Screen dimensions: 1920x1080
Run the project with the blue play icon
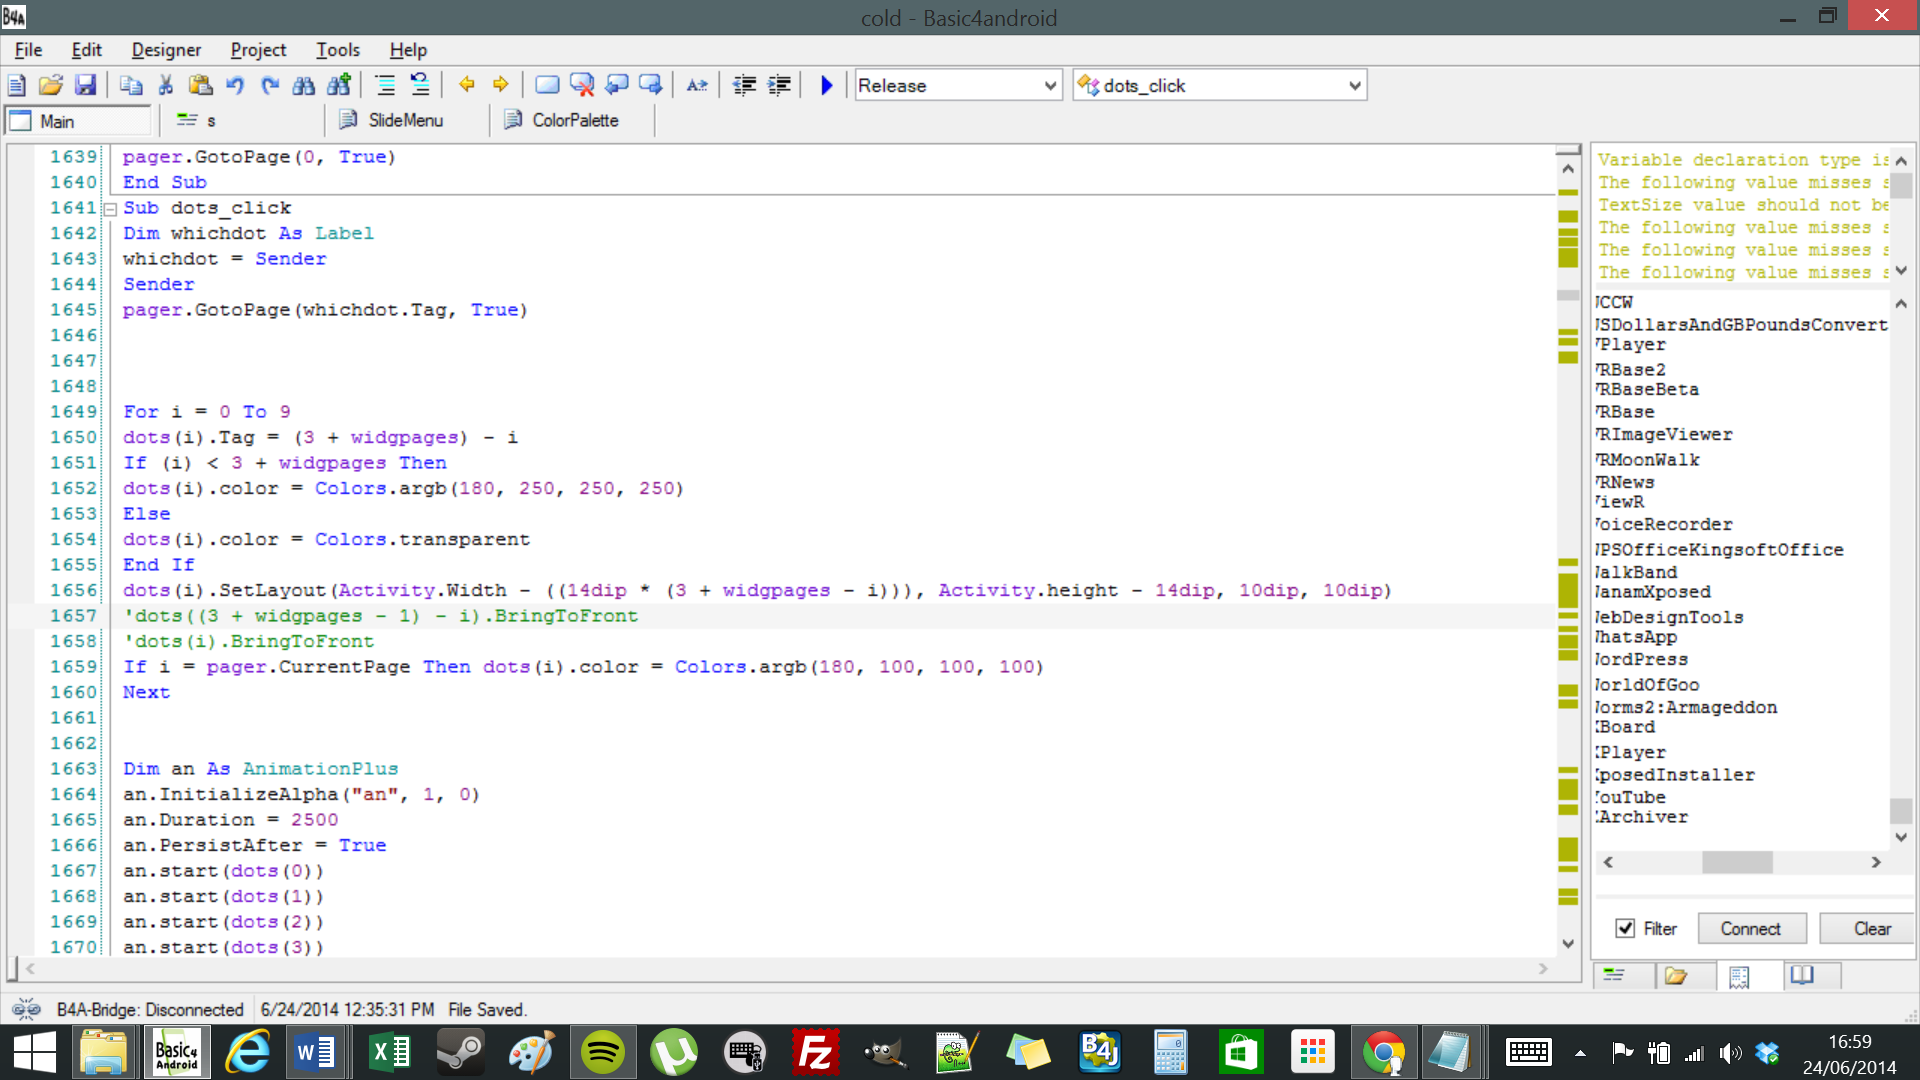[826, 85]
